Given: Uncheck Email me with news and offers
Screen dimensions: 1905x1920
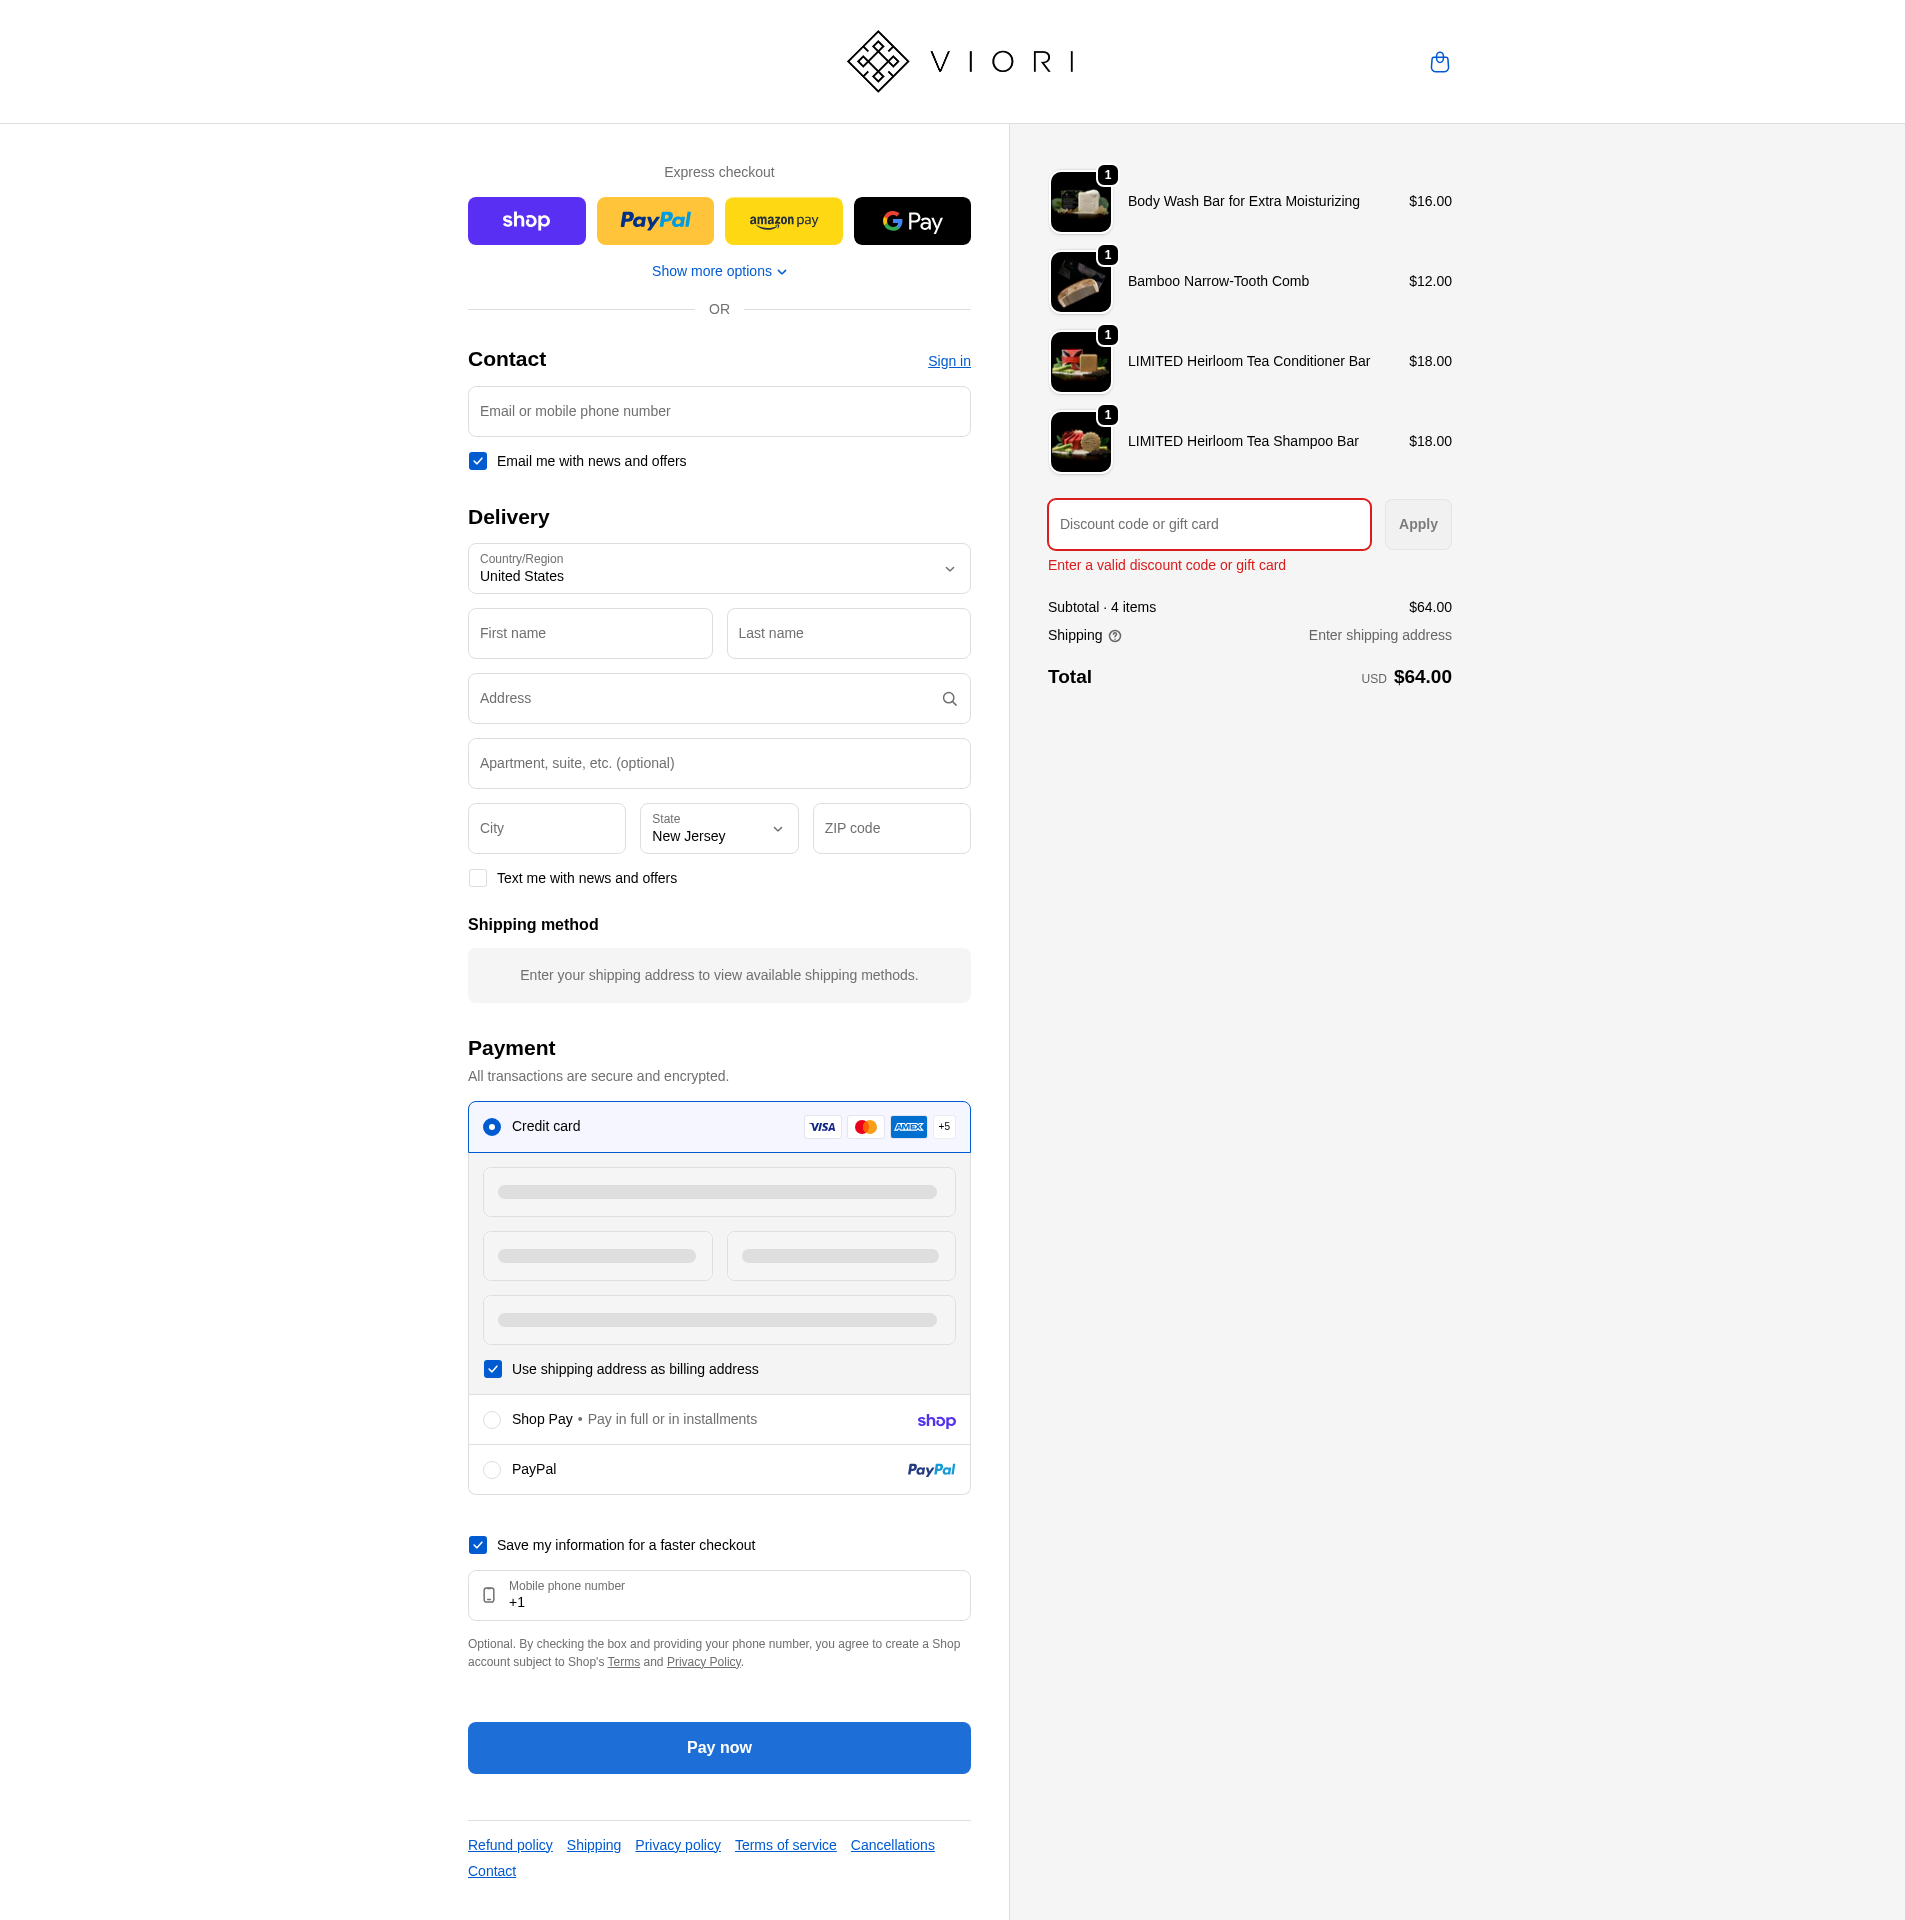Looking at the screenshot, I should (478, 461).
